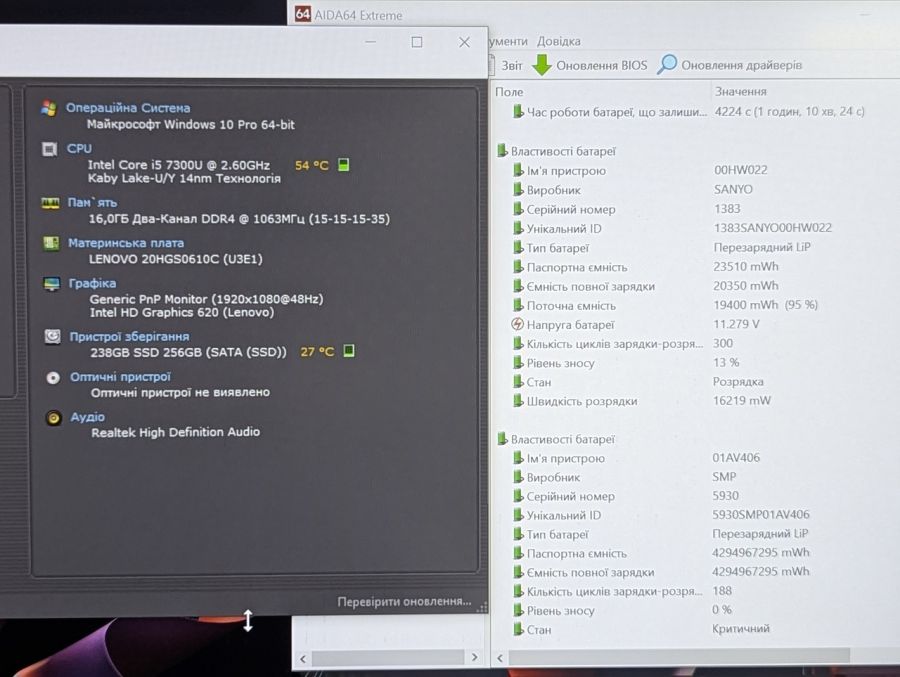Click the monitor icon beside Графіка
Viewport: 900px width, 677px height.
(x=52, y=284)
